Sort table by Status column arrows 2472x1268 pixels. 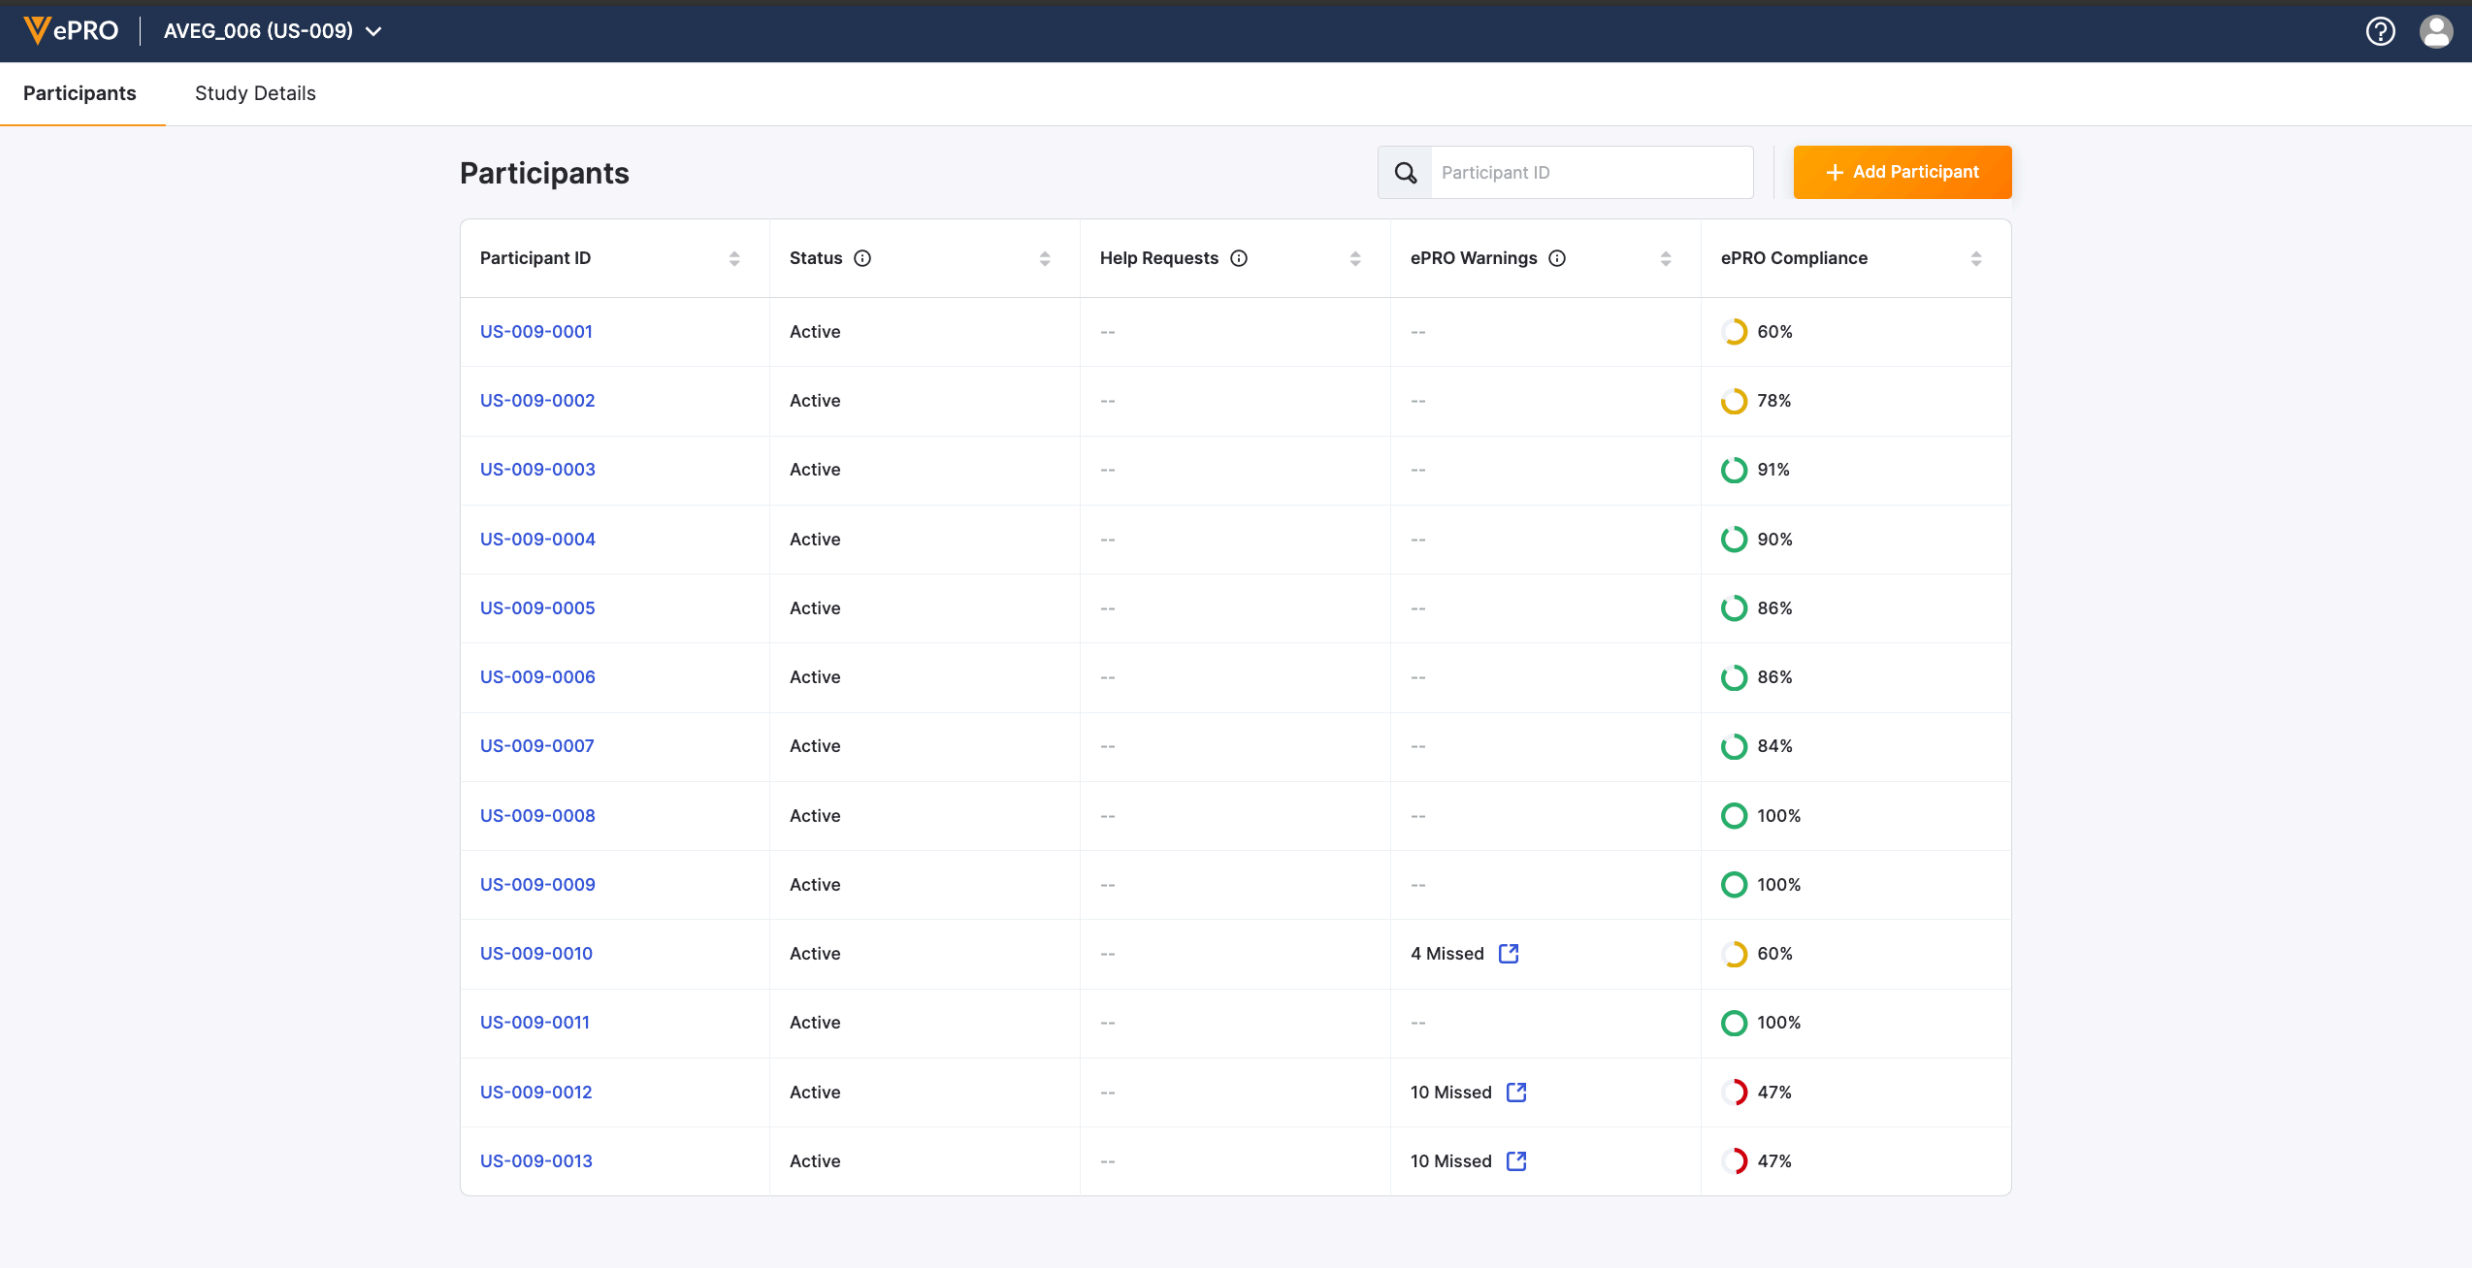tap(1045, 259)
